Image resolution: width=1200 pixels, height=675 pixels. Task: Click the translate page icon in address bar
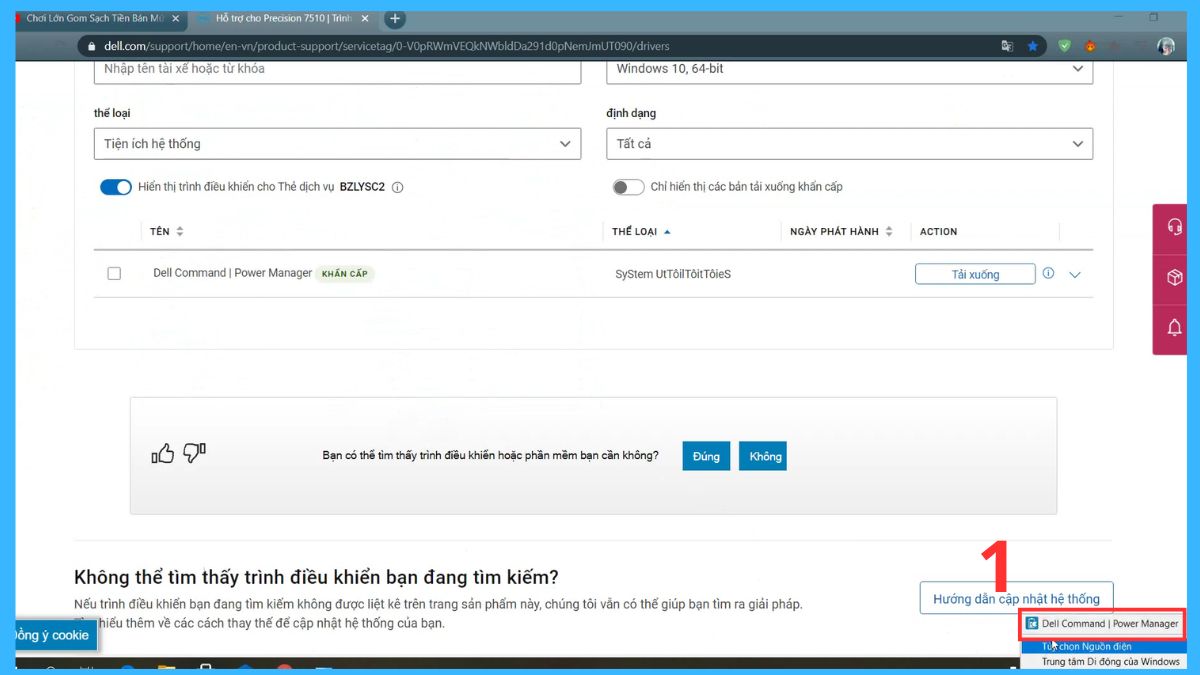(x=1007, y=46)
